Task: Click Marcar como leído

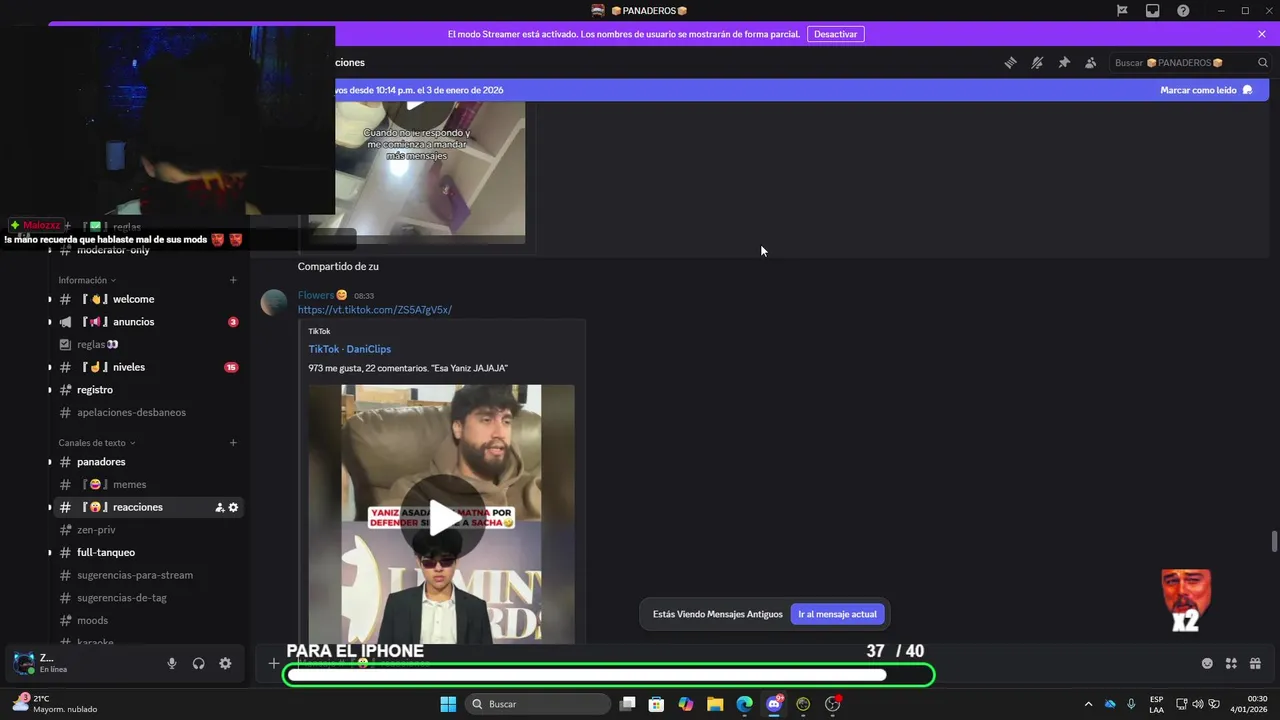Action: [x=1206, y=90]
